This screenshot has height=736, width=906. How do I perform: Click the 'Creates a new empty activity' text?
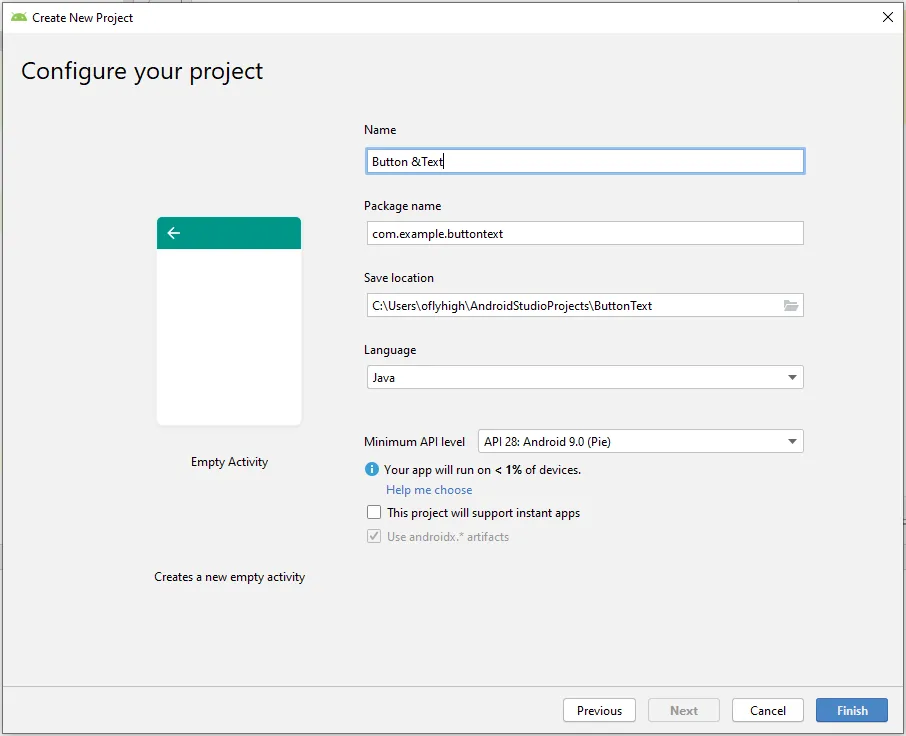[229, 577]
